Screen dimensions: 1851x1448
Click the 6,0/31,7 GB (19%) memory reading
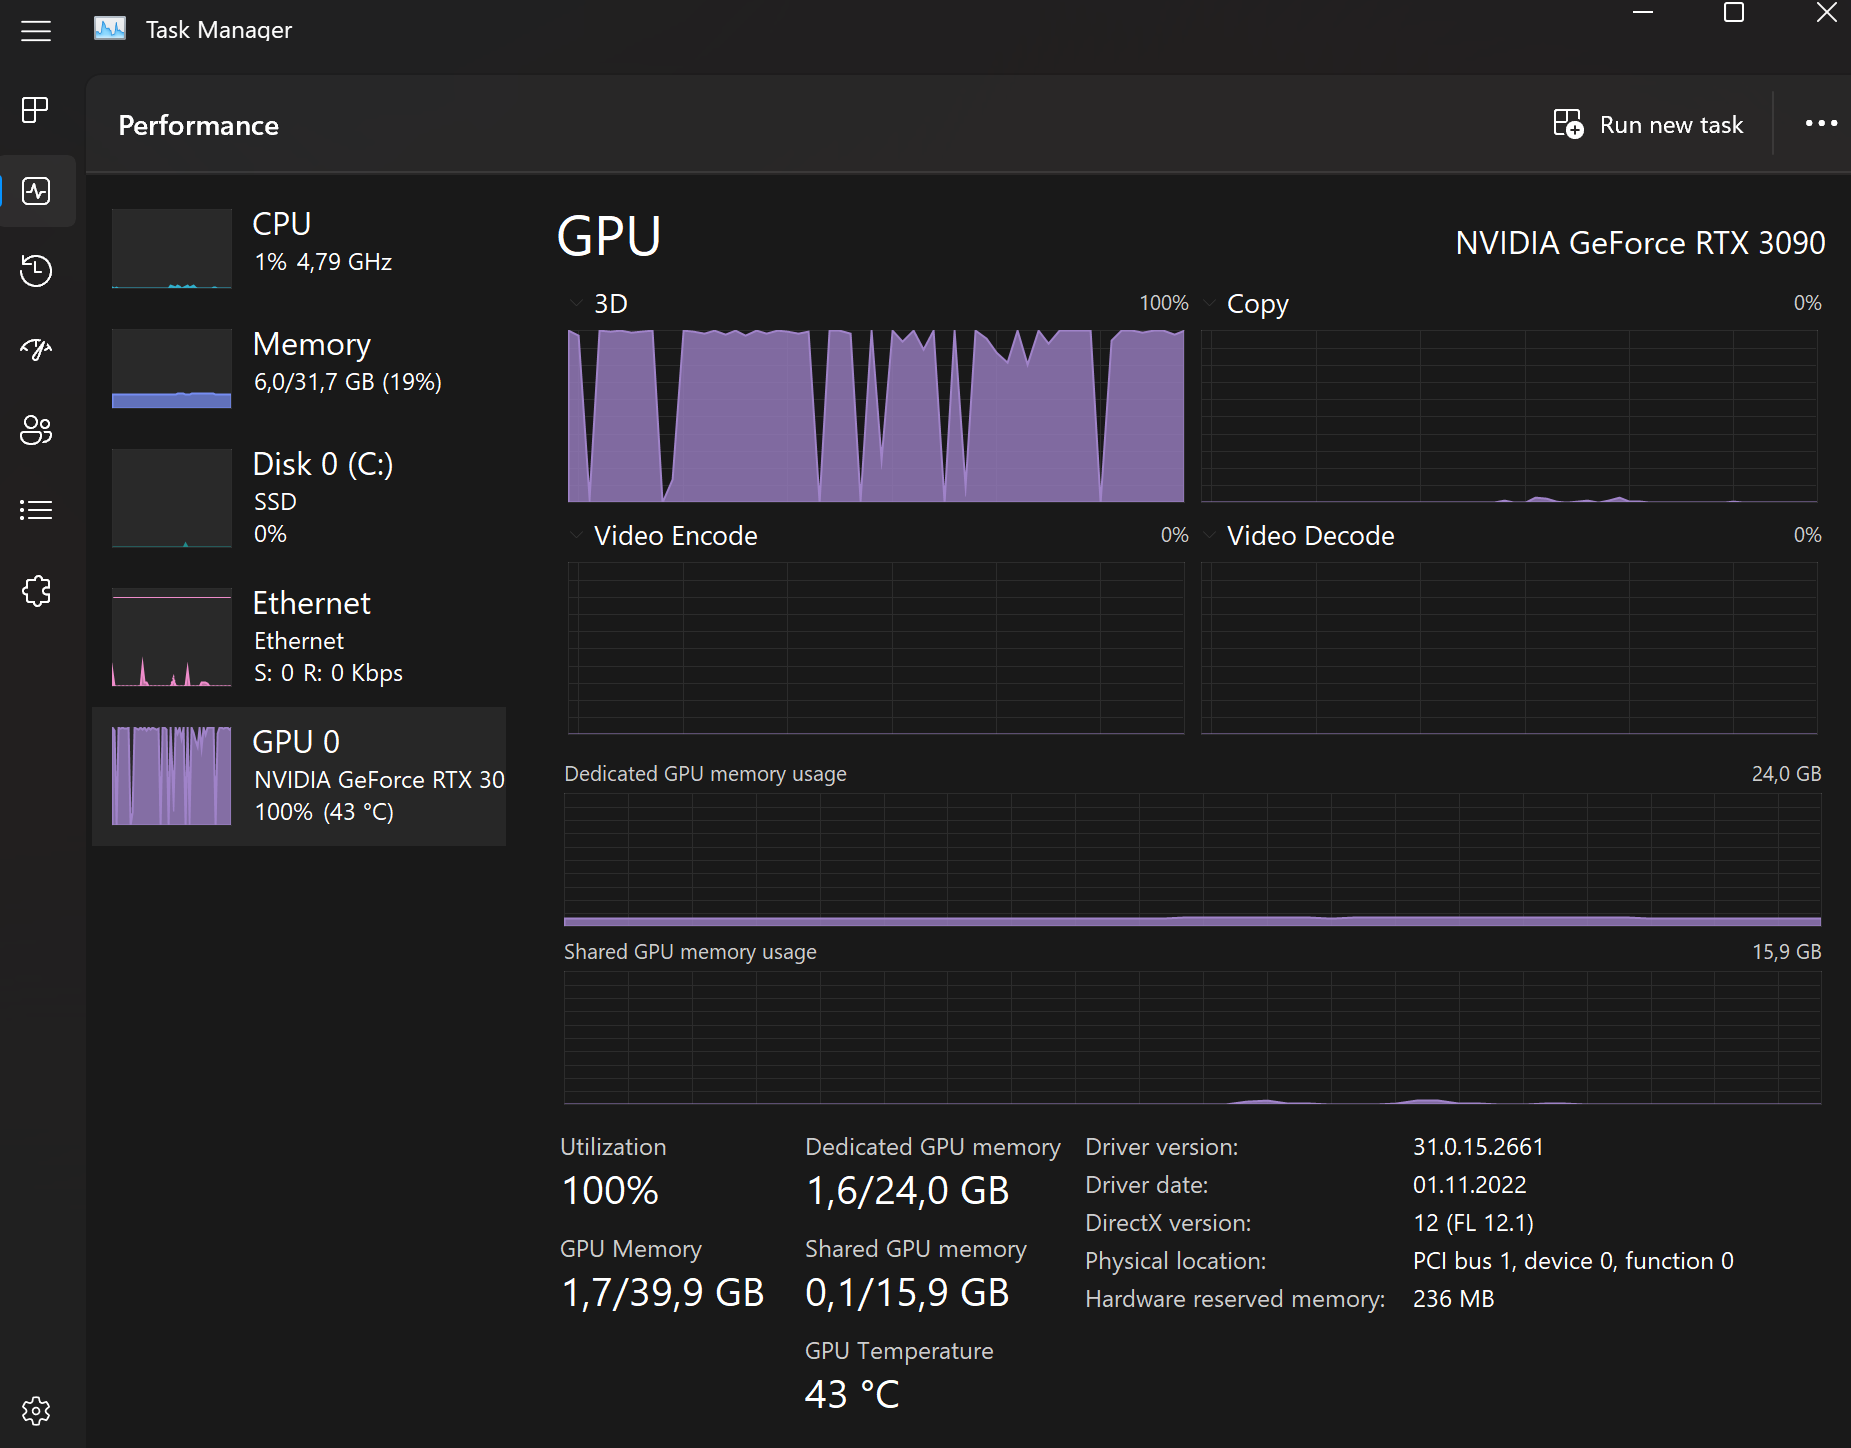tap(348, 382)
